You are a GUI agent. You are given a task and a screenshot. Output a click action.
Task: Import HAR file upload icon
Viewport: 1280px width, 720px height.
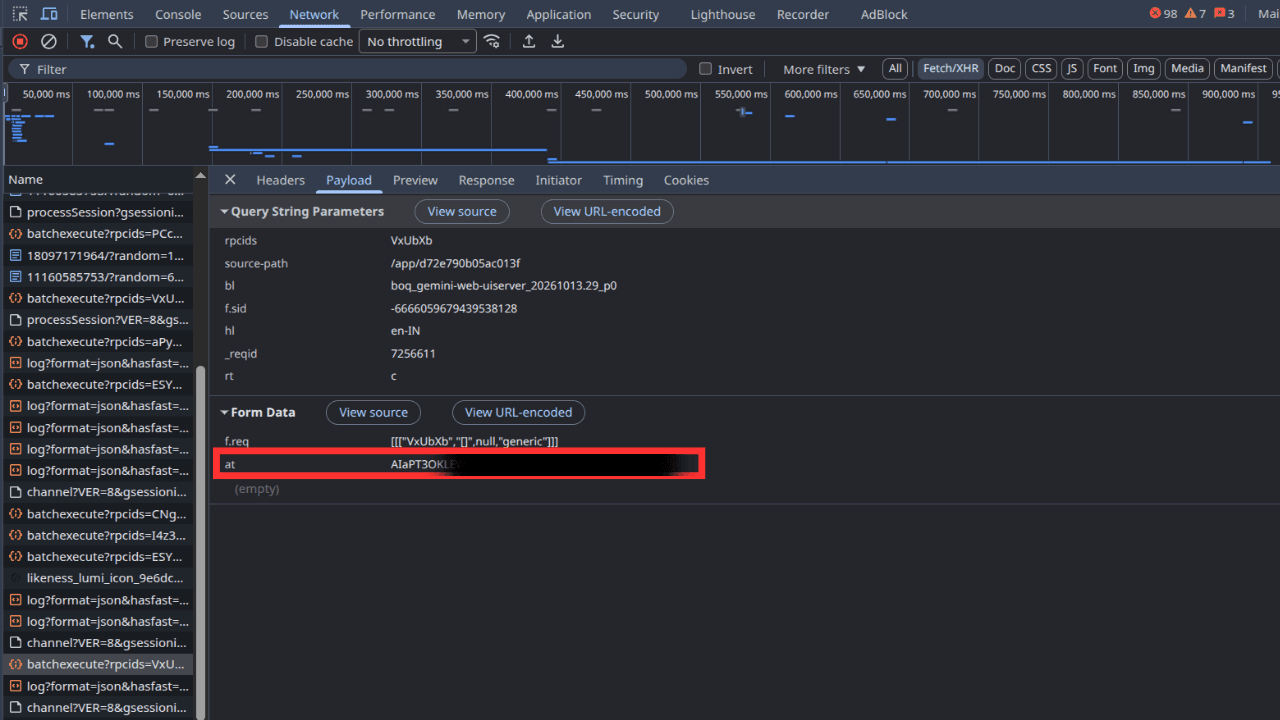point(529,41)
